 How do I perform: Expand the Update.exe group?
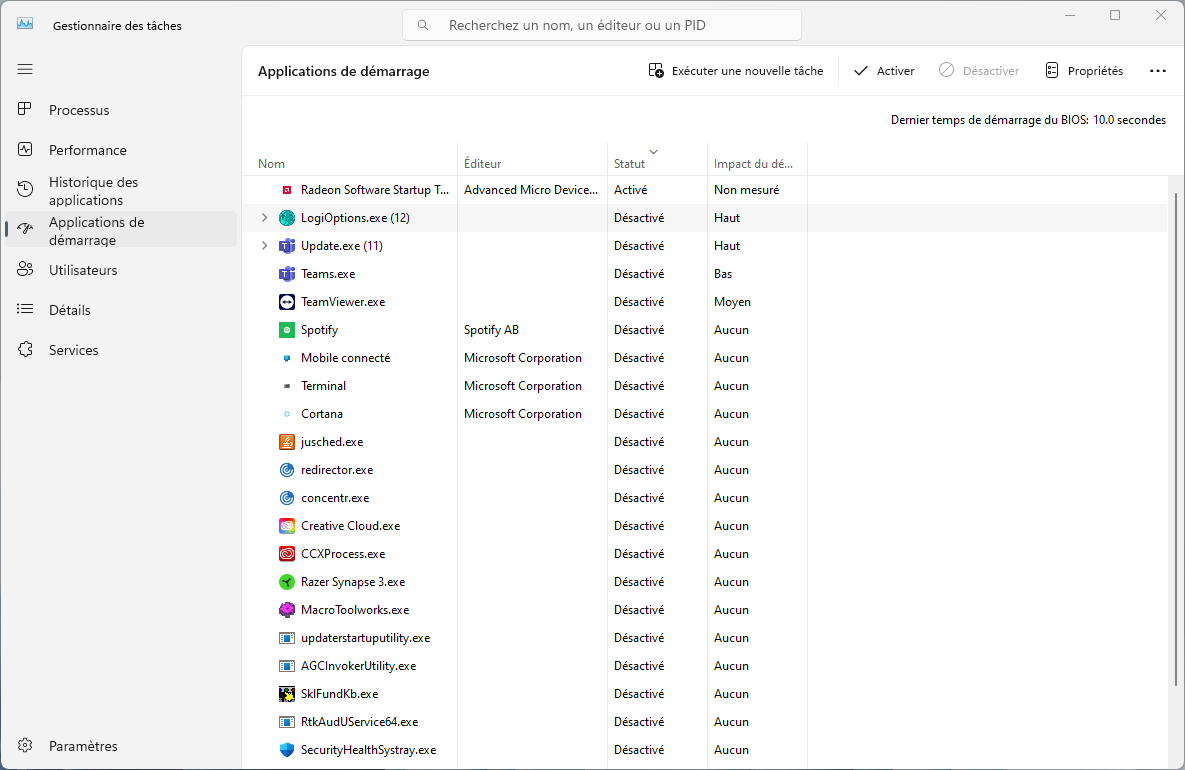tap(264, 246)
